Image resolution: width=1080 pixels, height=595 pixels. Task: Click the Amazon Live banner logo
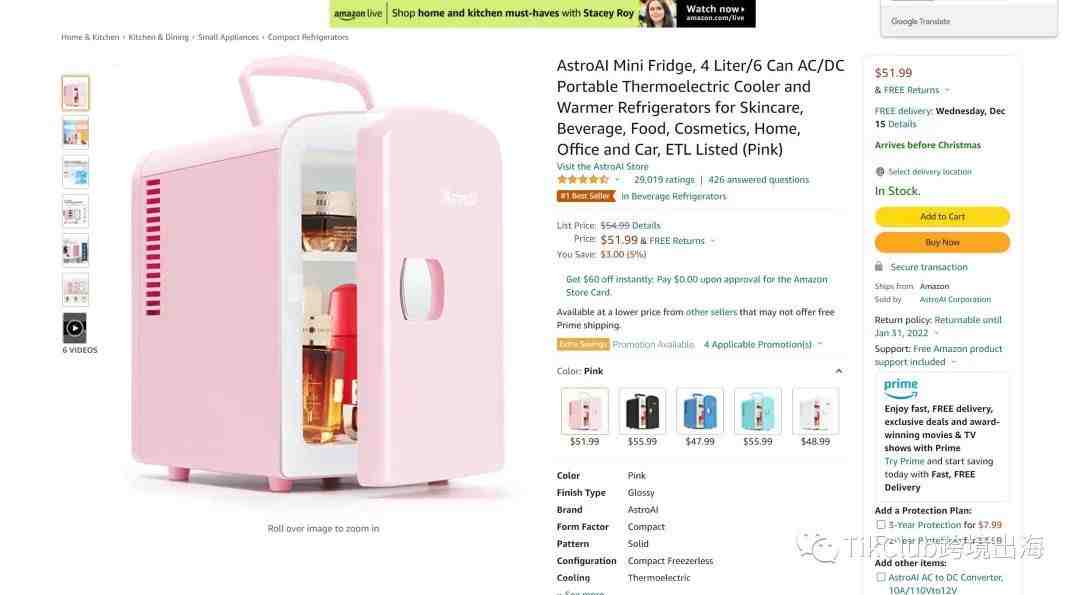point(358,13)
